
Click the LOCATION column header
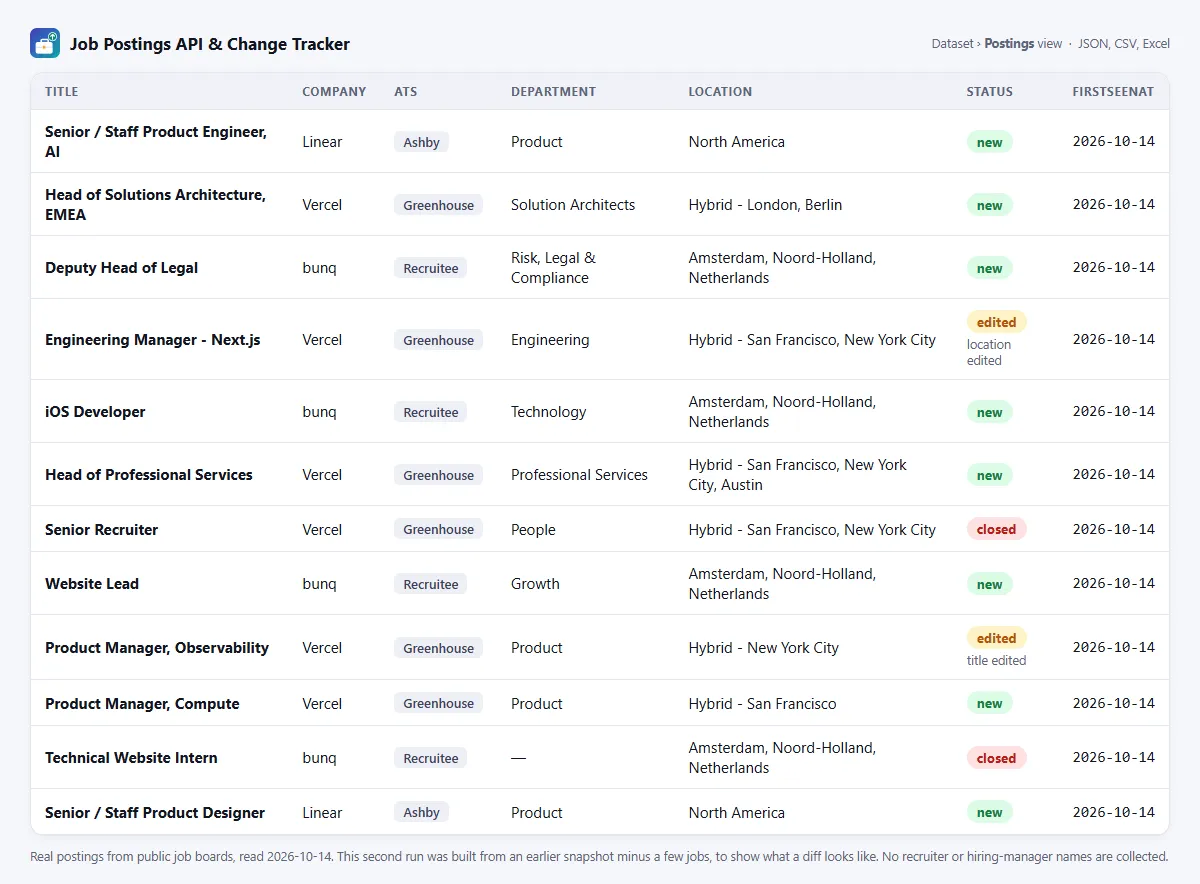coord(720,91)
